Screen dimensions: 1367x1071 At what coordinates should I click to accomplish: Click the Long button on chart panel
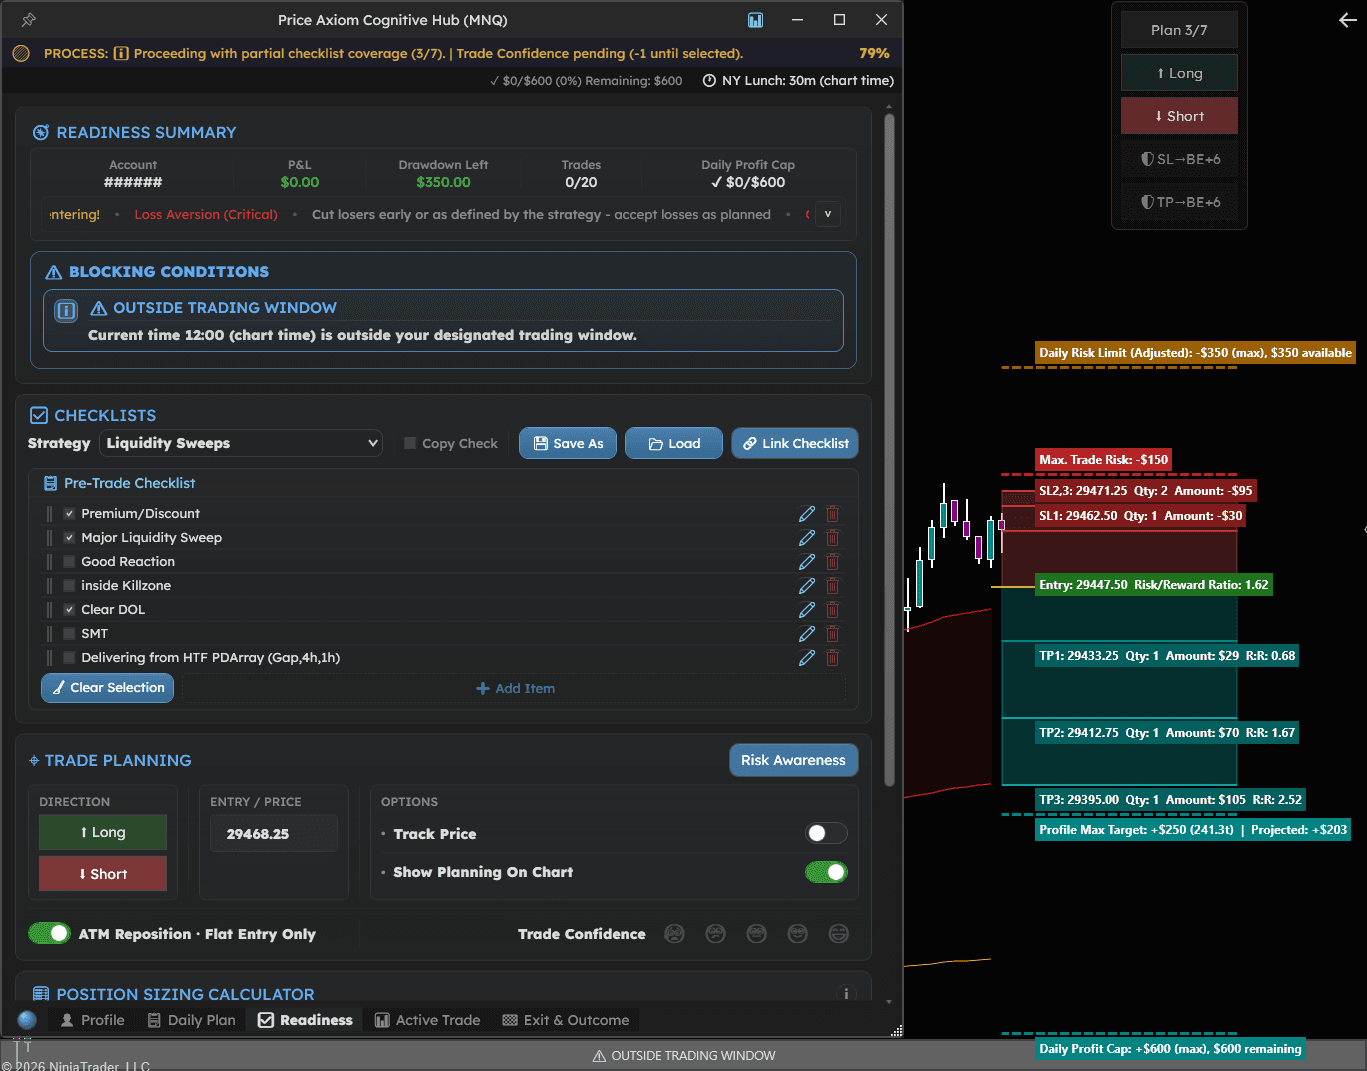point(1179,73)
